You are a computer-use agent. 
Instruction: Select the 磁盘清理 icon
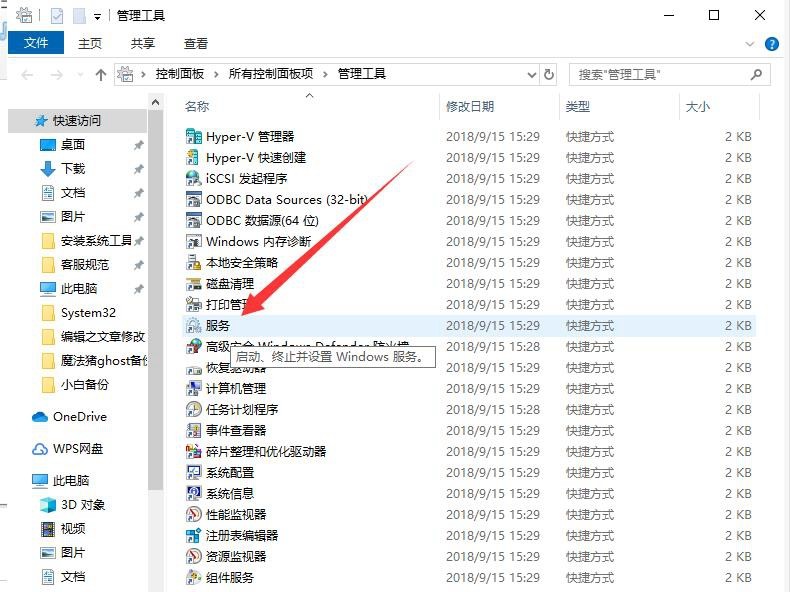194,284
